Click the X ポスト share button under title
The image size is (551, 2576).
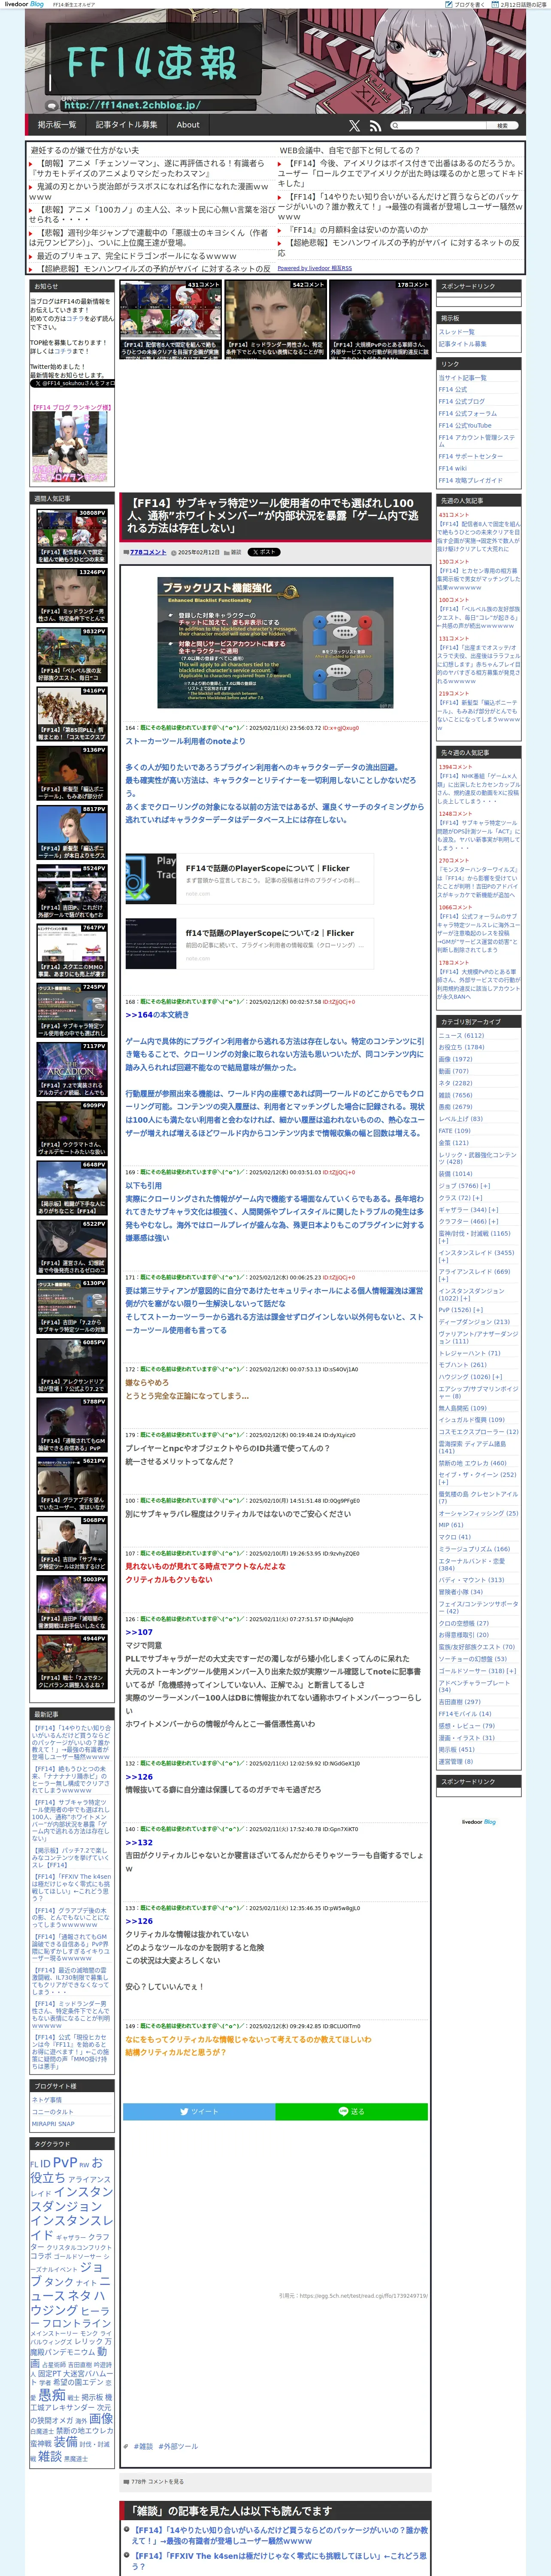tap(264, 552)
